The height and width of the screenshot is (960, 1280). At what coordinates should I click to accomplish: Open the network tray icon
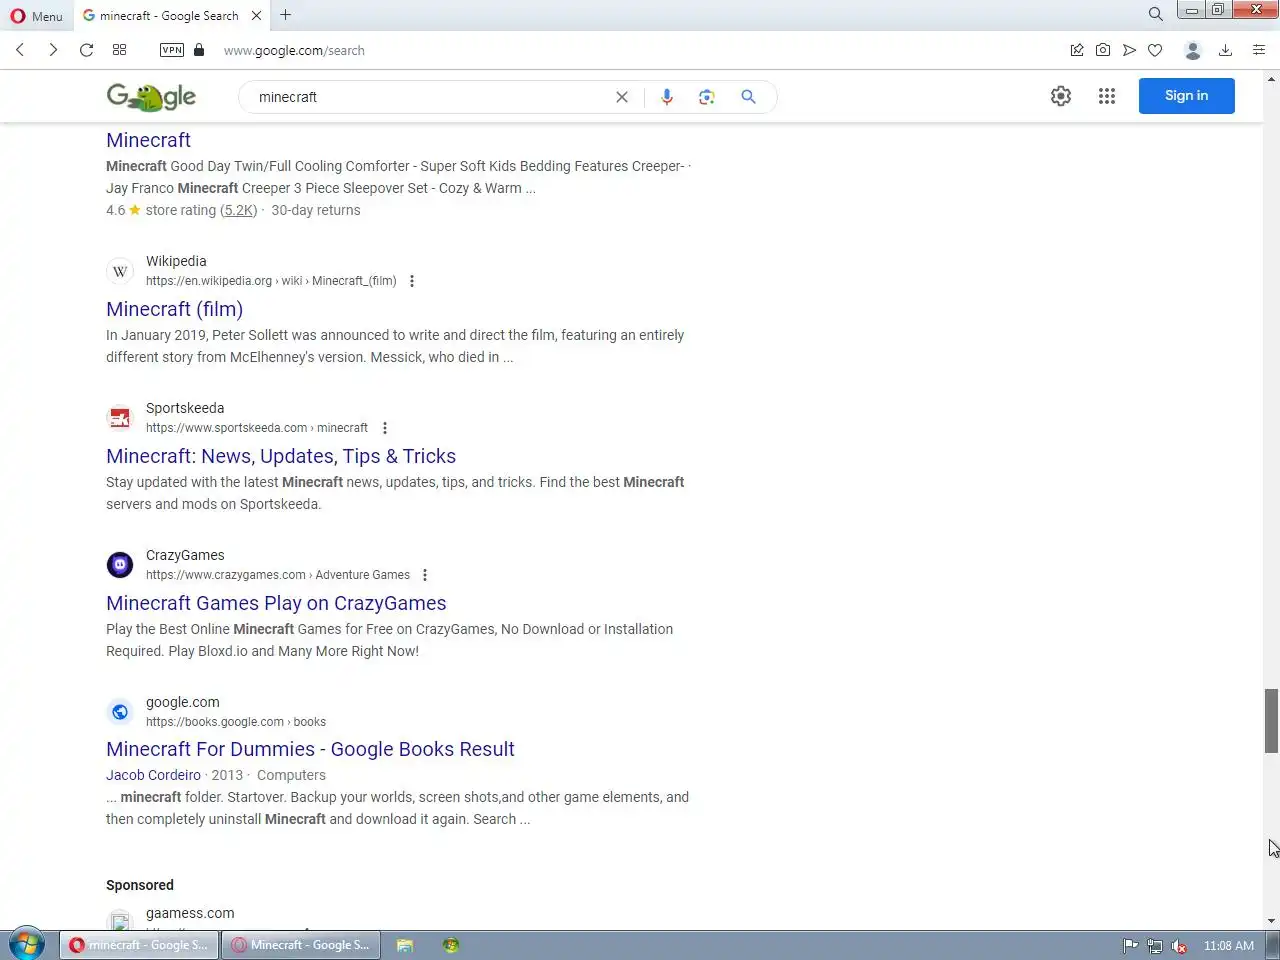(x=1155, y=945)
